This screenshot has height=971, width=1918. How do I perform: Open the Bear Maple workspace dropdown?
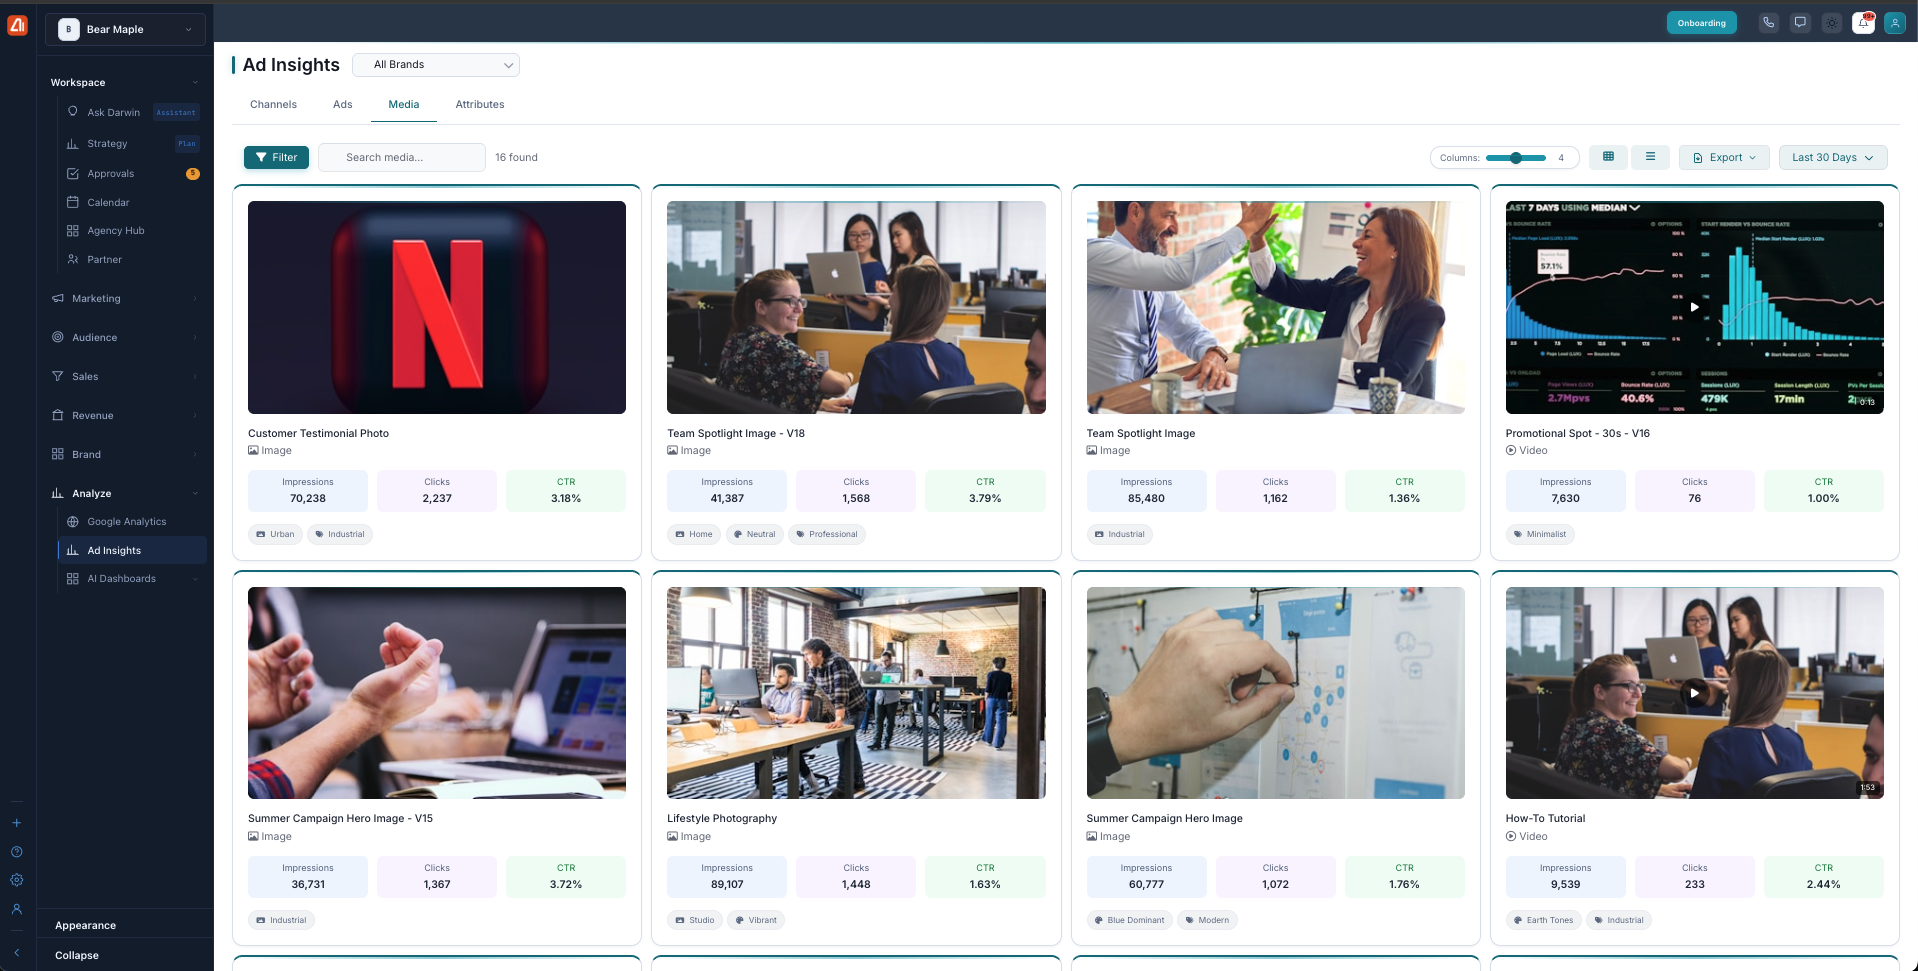click(x=125, y=29)
